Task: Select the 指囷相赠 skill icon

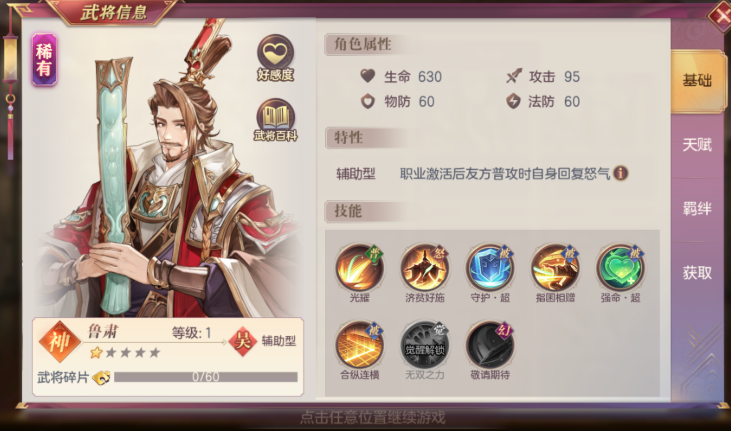Action: pyautogui.click(x=555, y=268)
